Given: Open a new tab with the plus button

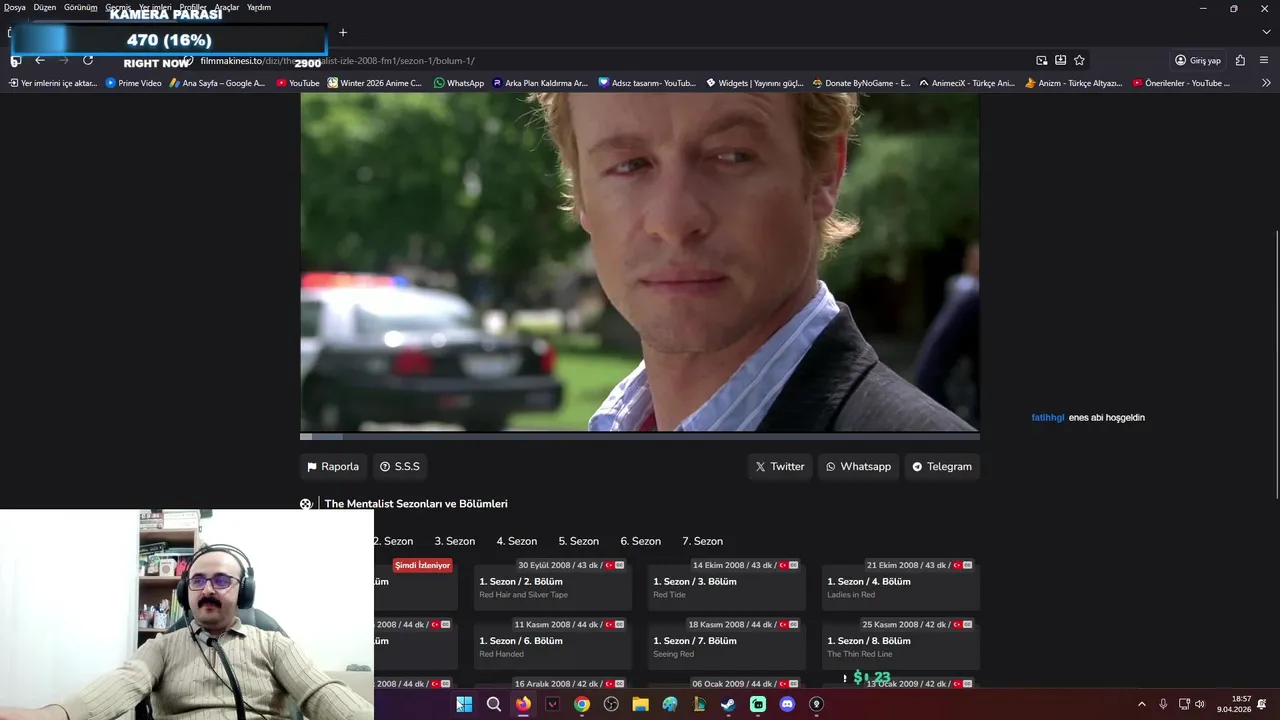Looking at the screenshot, I should [x=343, y=32].
